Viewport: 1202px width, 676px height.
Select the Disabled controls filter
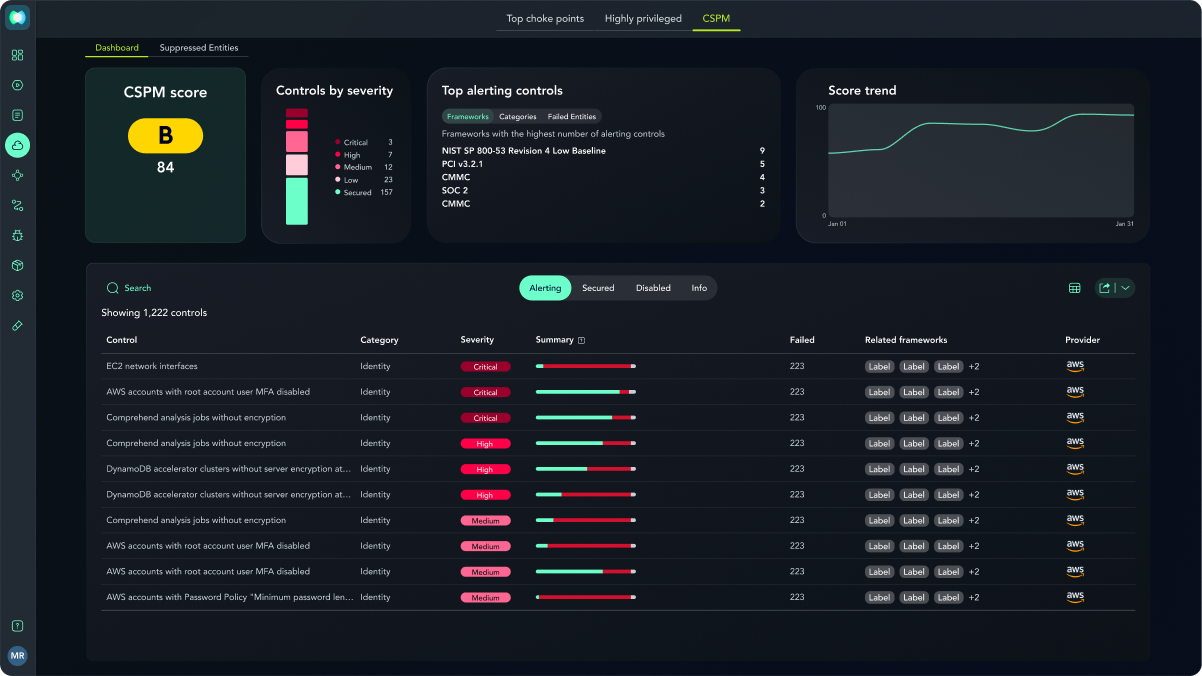click(653, 288)
